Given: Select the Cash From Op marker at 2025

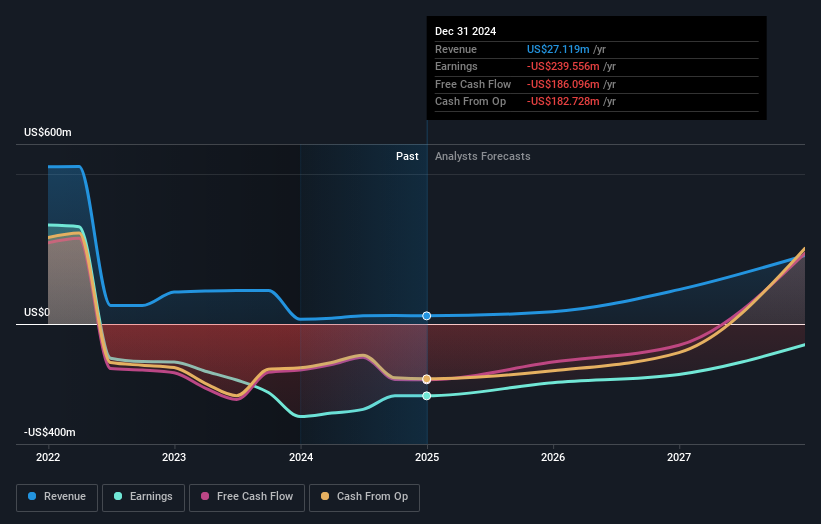Looking at the screenshot, I should pos(427,379).
